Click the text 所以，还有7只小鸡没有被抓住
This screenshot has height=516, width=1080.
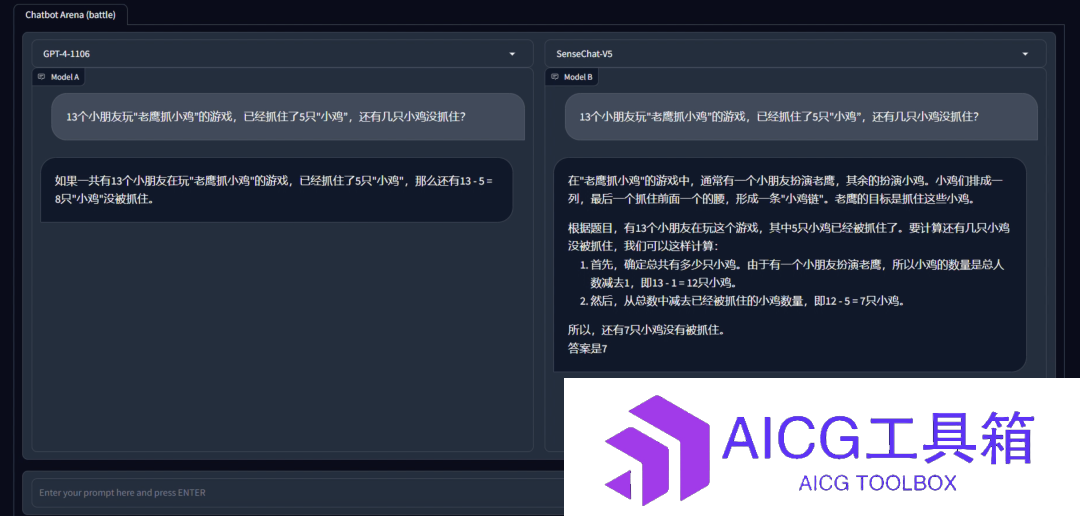[644, 330]
